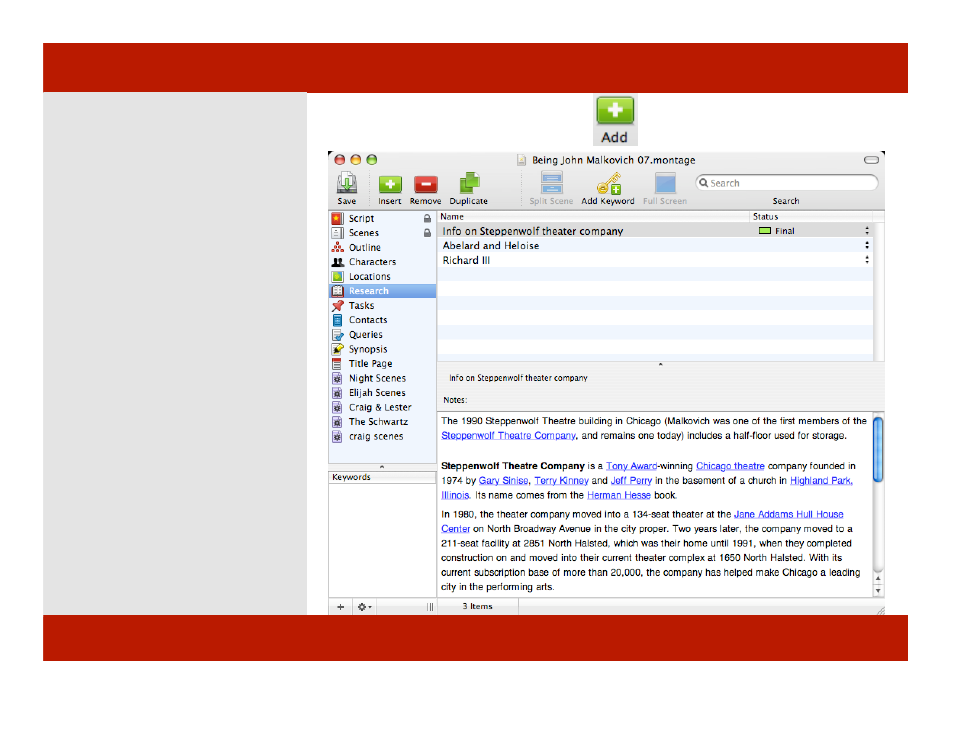Click the Full Screen icon
The image size is (954, 737).
tap(665, 183)
